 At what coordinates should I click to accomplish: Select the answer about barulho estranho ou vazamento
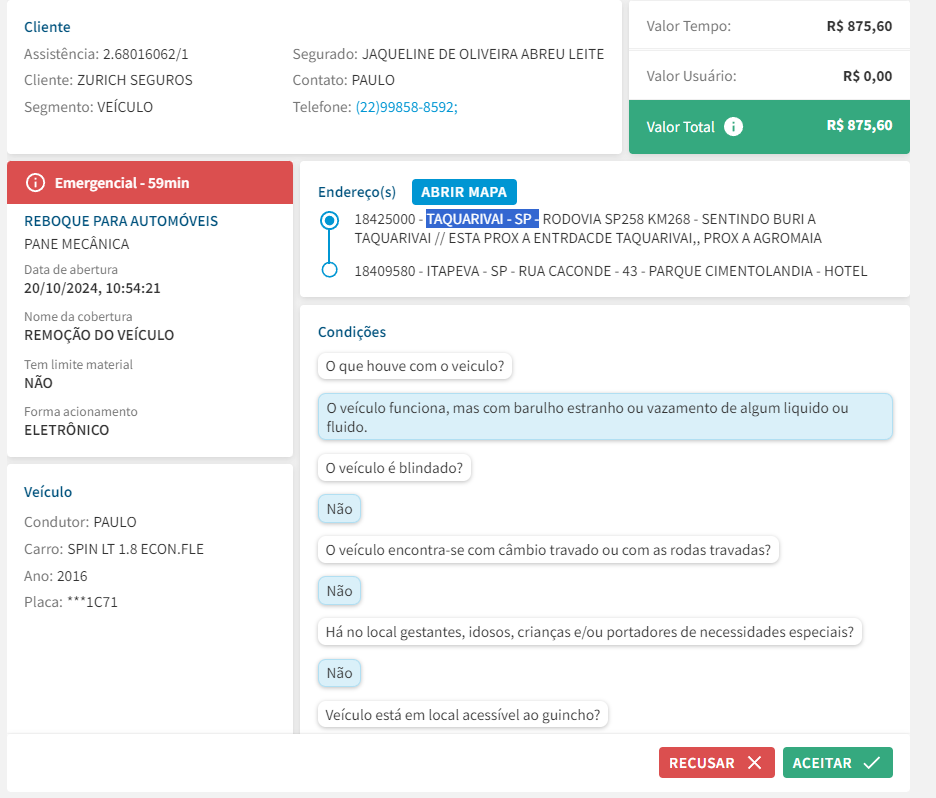pyautogui.click(x=604, y=417)
